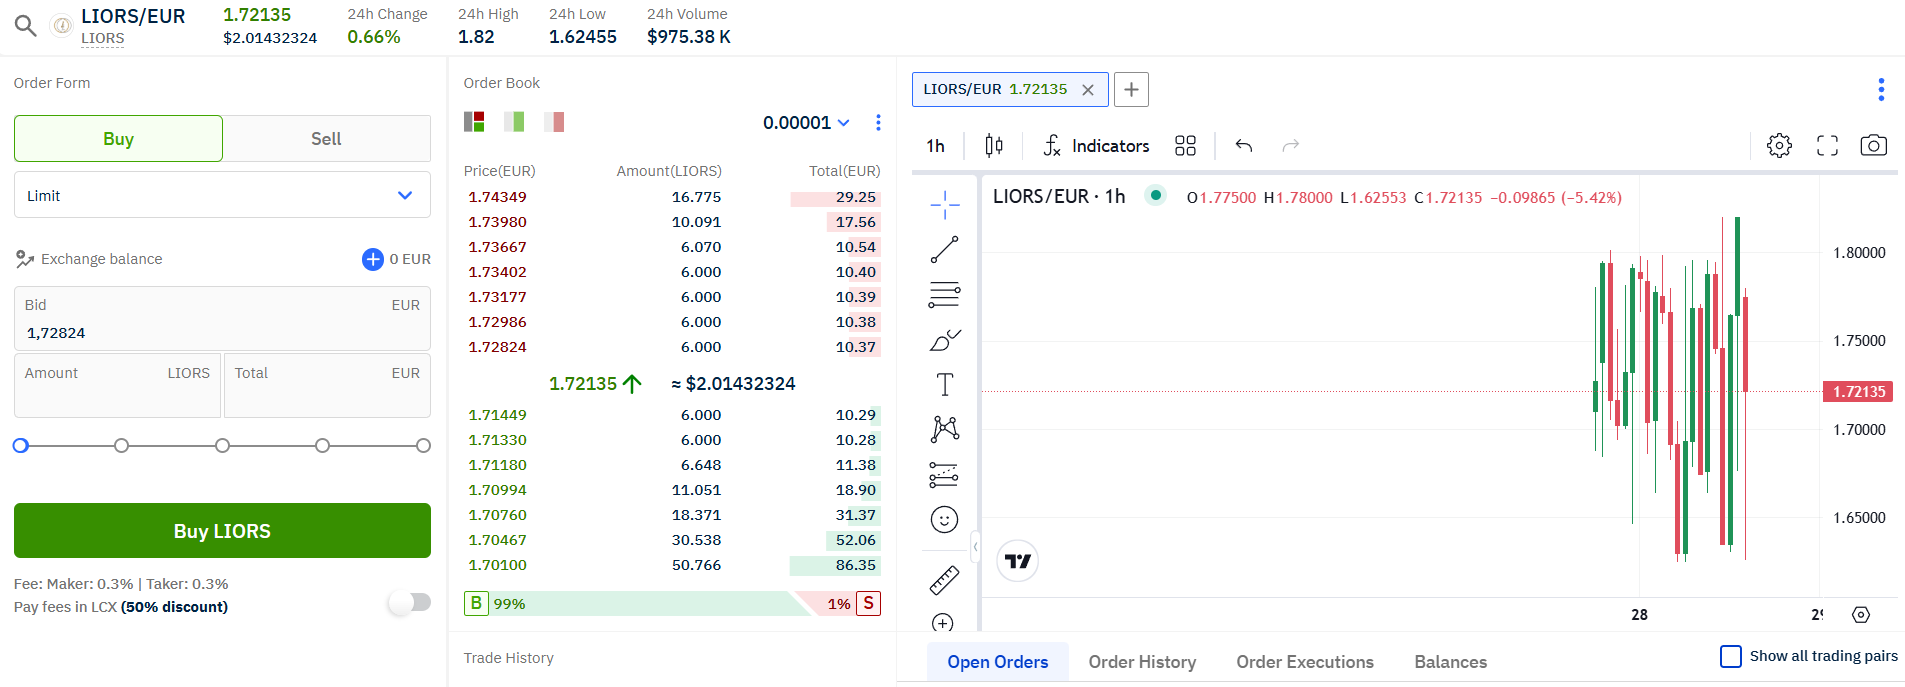This screenshot has width=1905, height=687.
Task: Click the 1.72135 price label on chart axis
Action: (x=1858, y=392)
